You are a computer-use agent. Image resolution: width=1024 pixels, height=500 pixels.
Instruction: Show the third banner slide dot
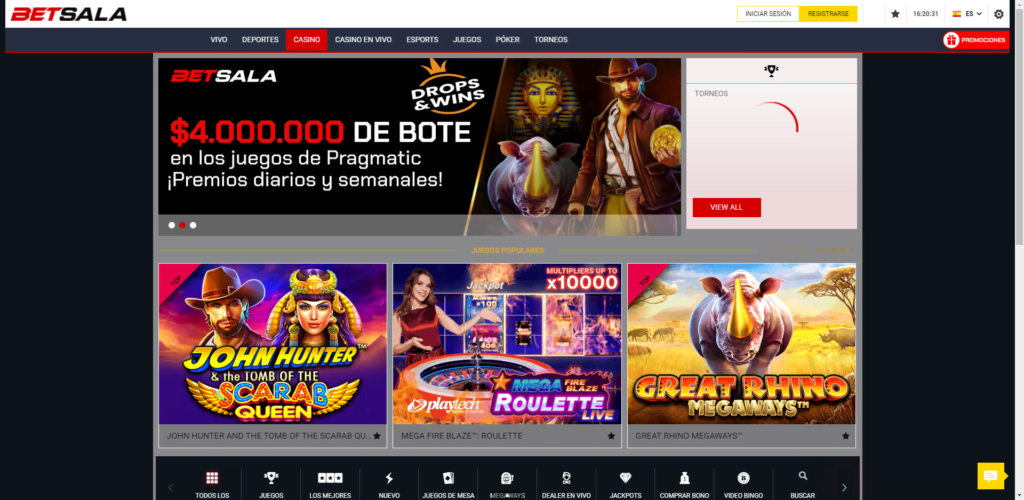tap(193, 225)
